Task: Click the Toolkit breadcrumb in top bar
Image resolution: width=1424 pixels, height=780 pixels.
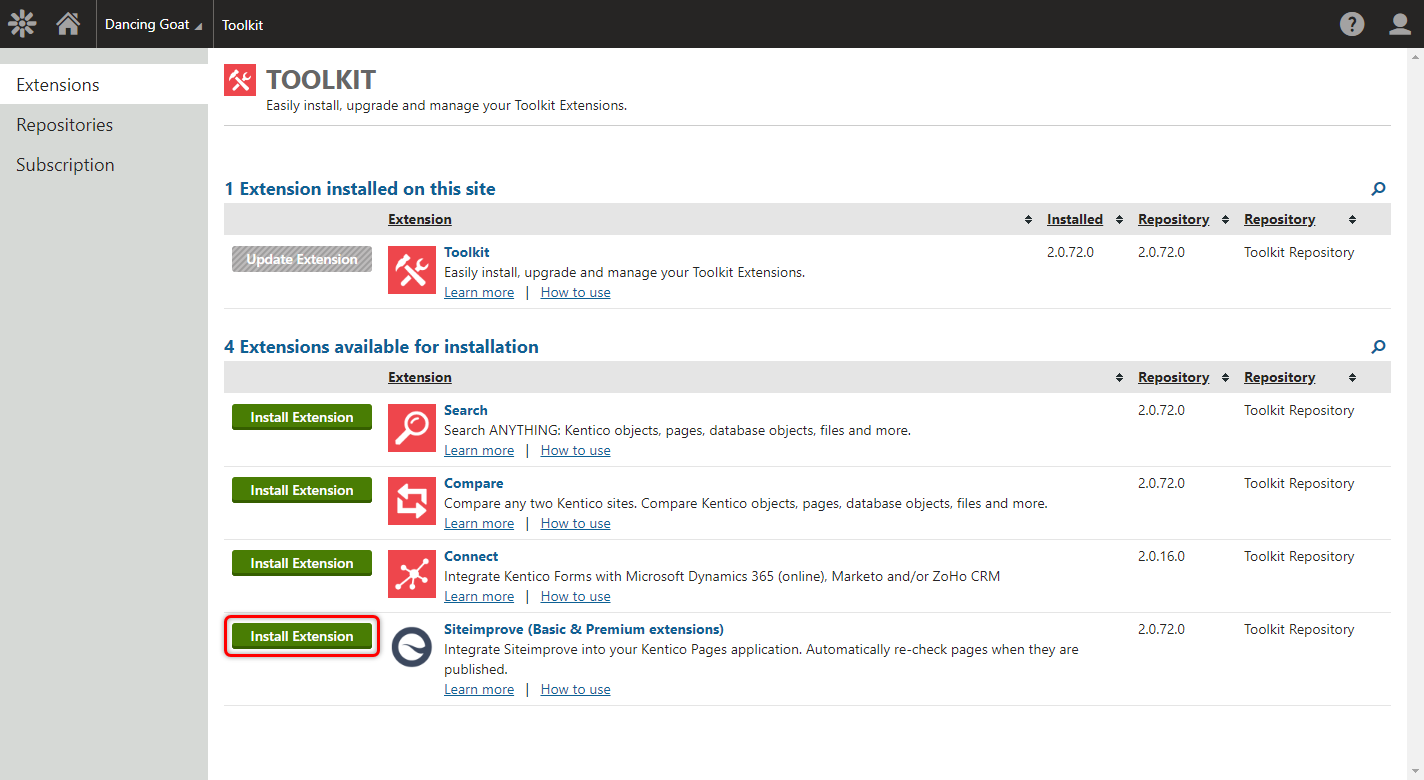Action: pos(243,24)
